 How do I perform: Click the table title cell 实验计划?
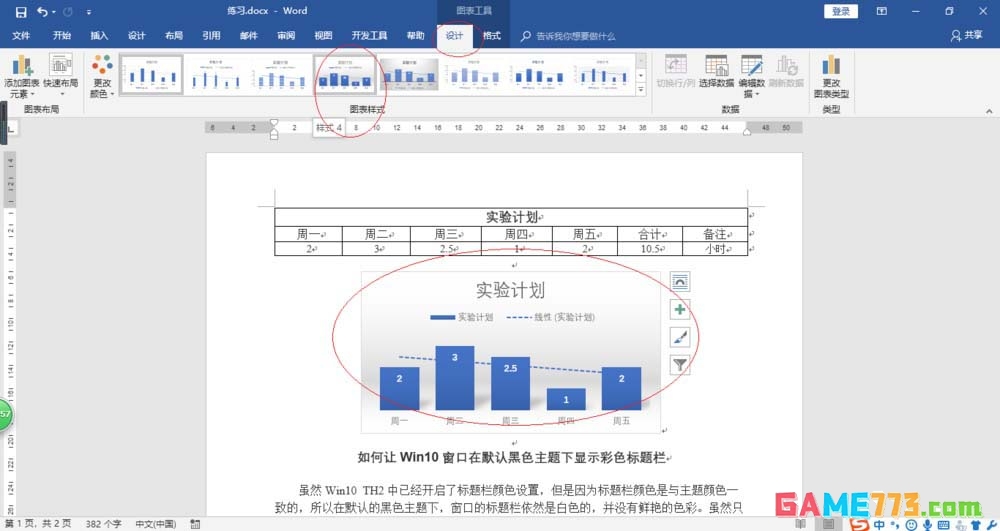pyautogui.click(x=511, y=217)
